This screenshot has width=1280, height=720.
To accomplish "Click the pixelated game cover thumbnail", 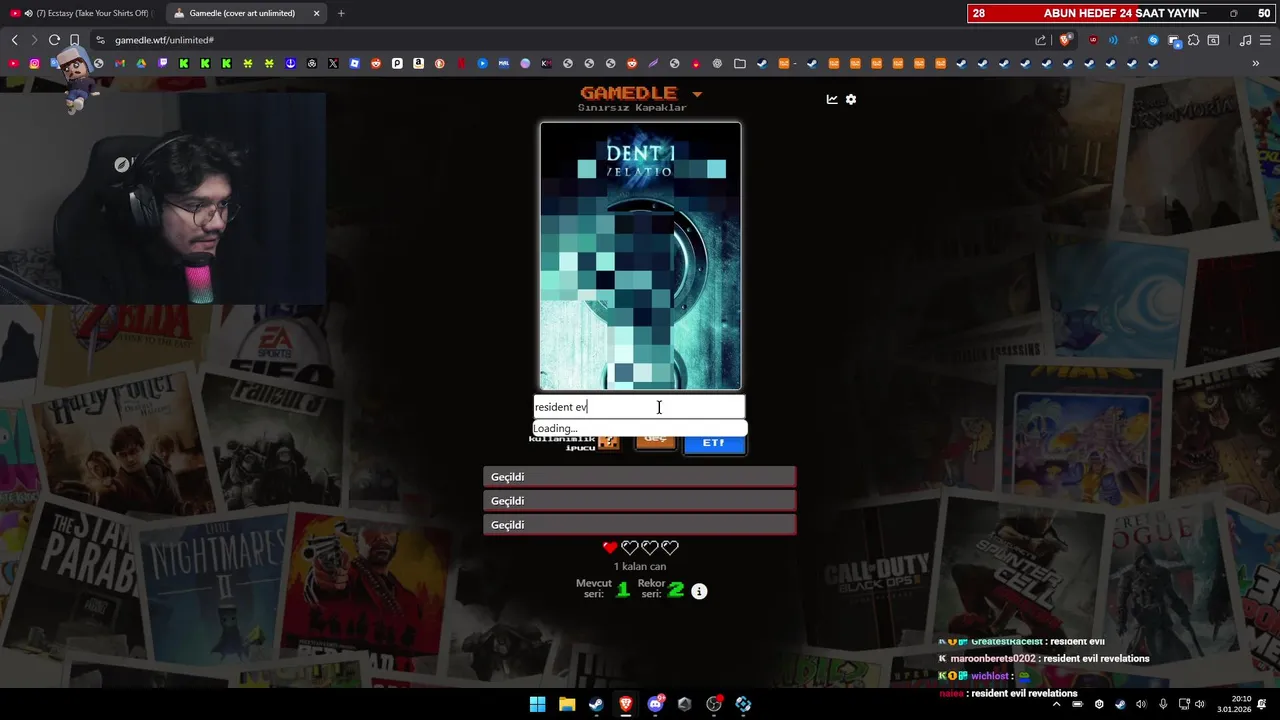I will (x=640, y=256).
